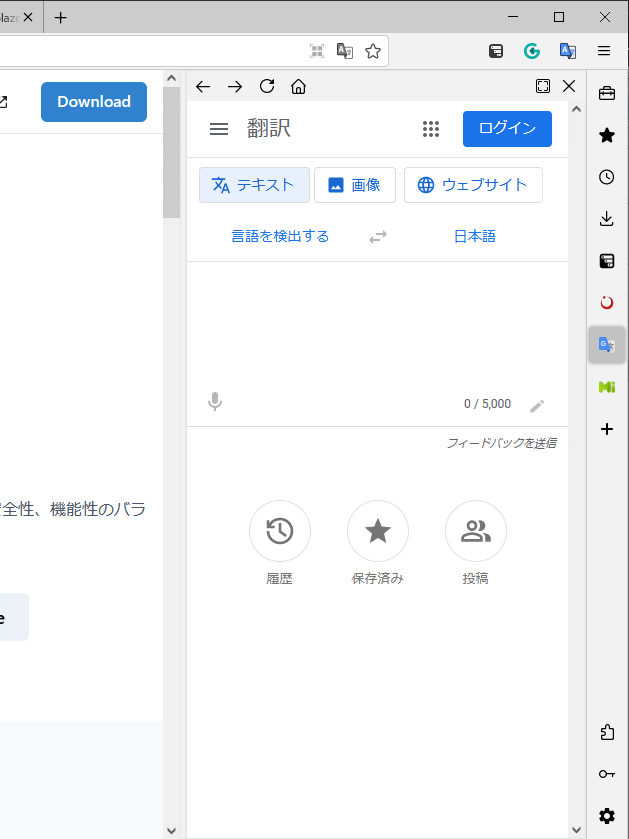
Task: Click the translate page icon in address bar
Action: (344, 51)
